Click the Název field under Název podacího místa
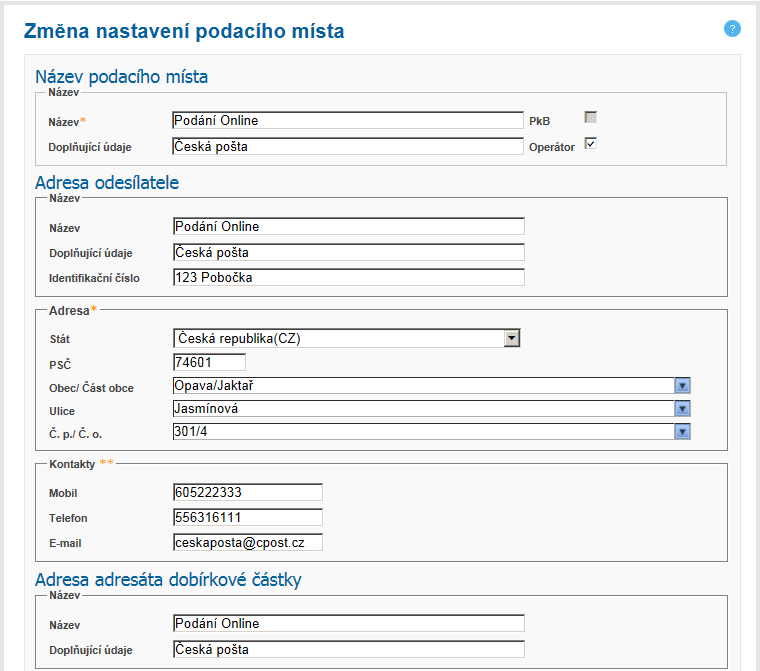The height and width of the screenshot is (671, 760). [347, 121]
